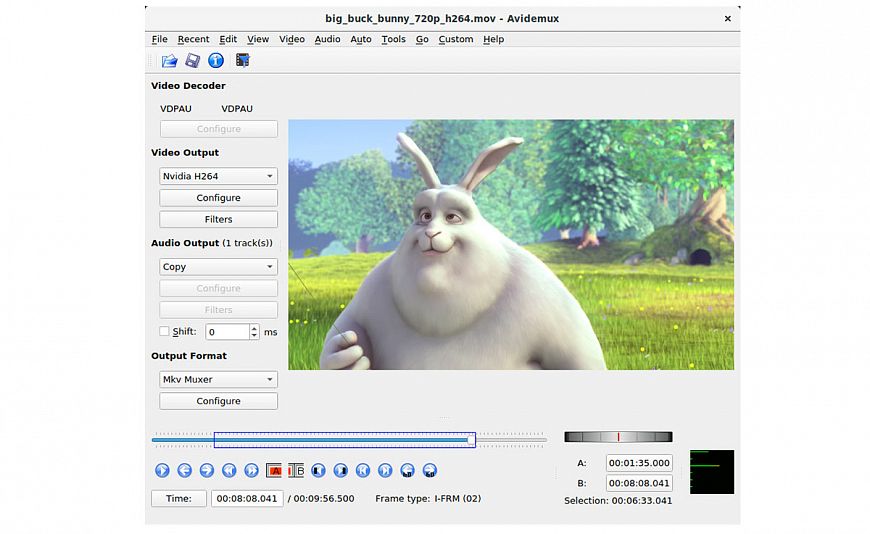Viewport: 870px width, 534px height.
Task: Go back one frame
Action: (x=185, y=470)
